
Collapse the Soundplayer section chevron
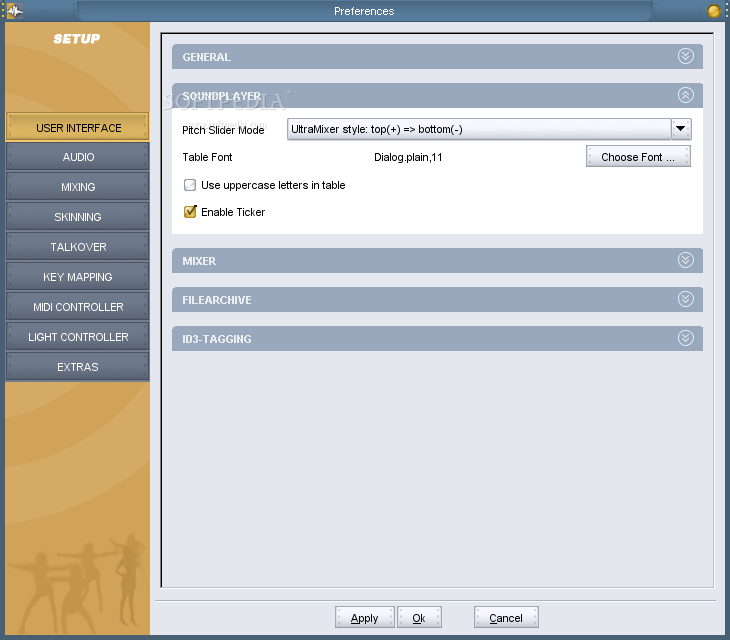[x=685, y=95]
